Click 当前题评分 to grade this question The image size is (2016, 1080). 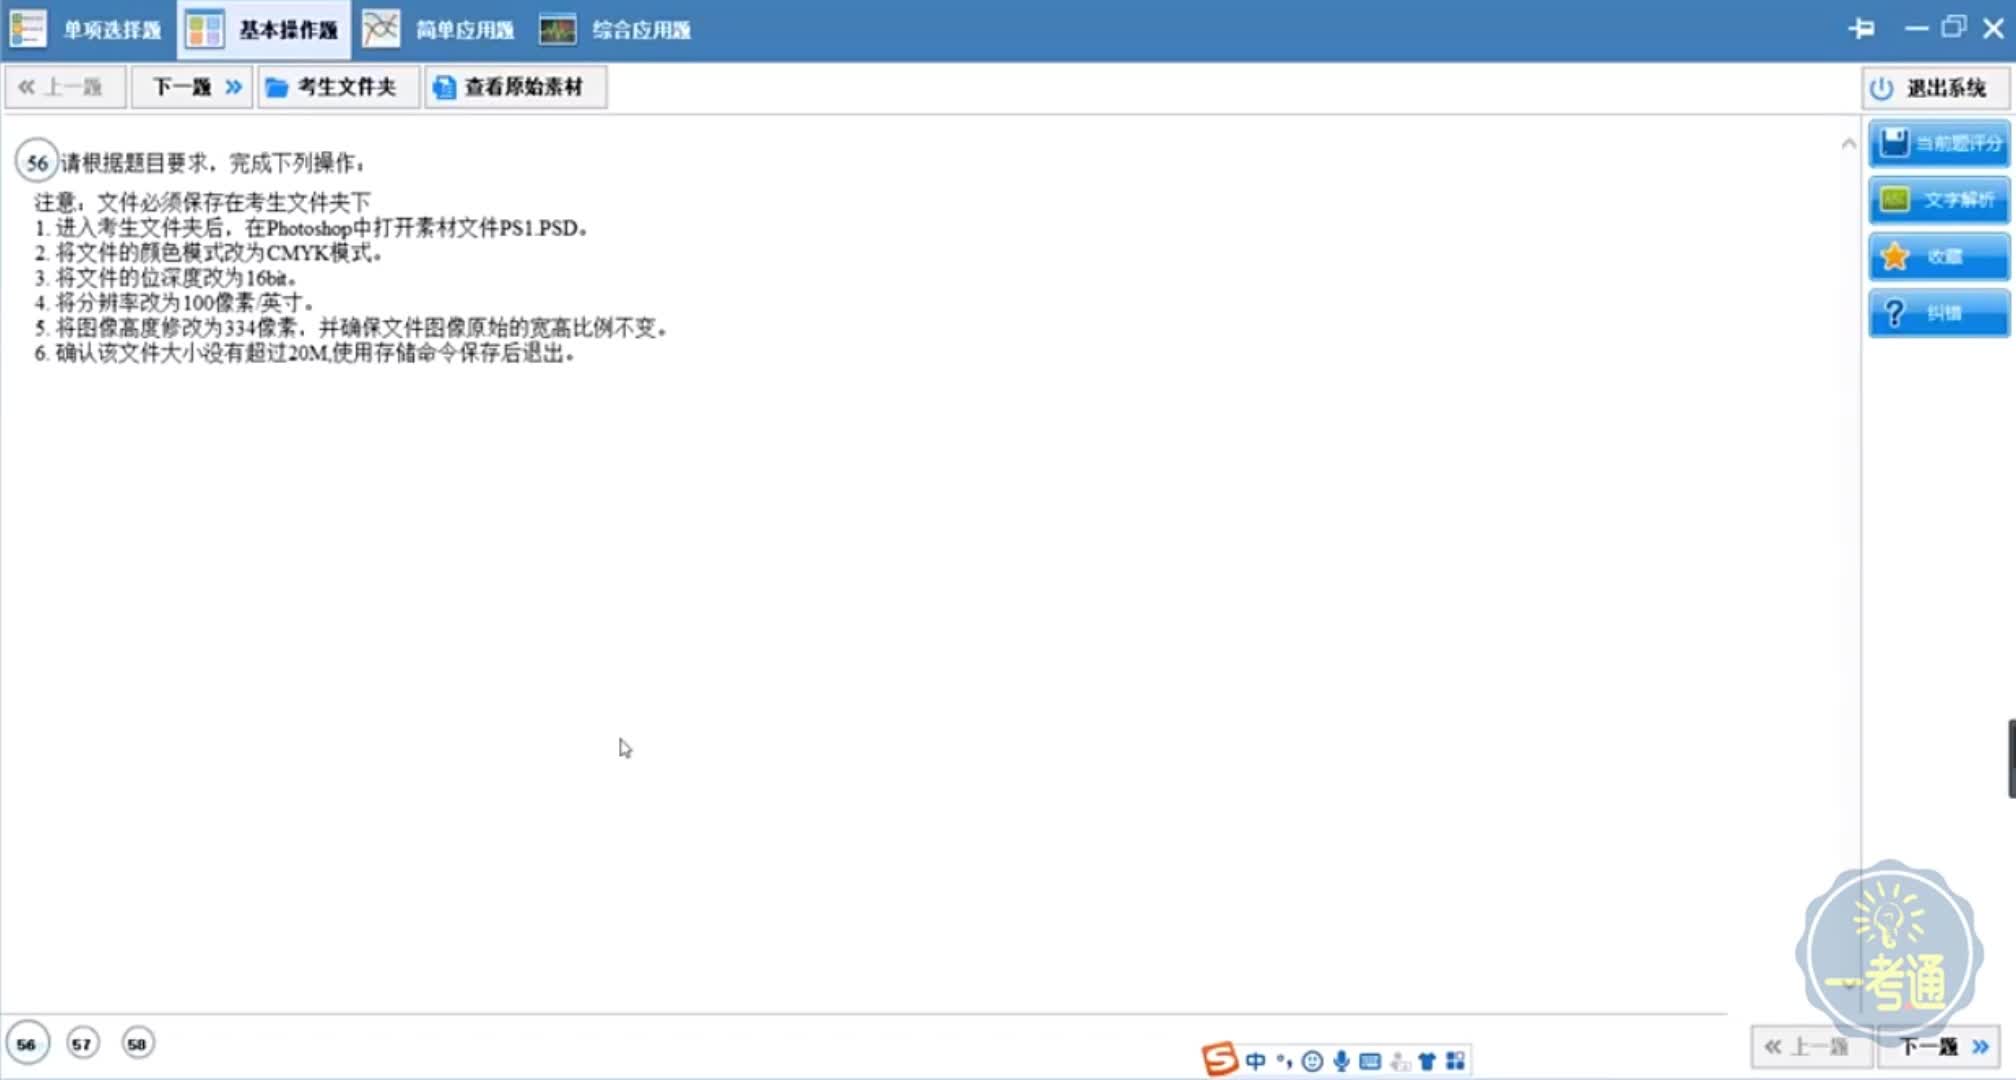1938,143
